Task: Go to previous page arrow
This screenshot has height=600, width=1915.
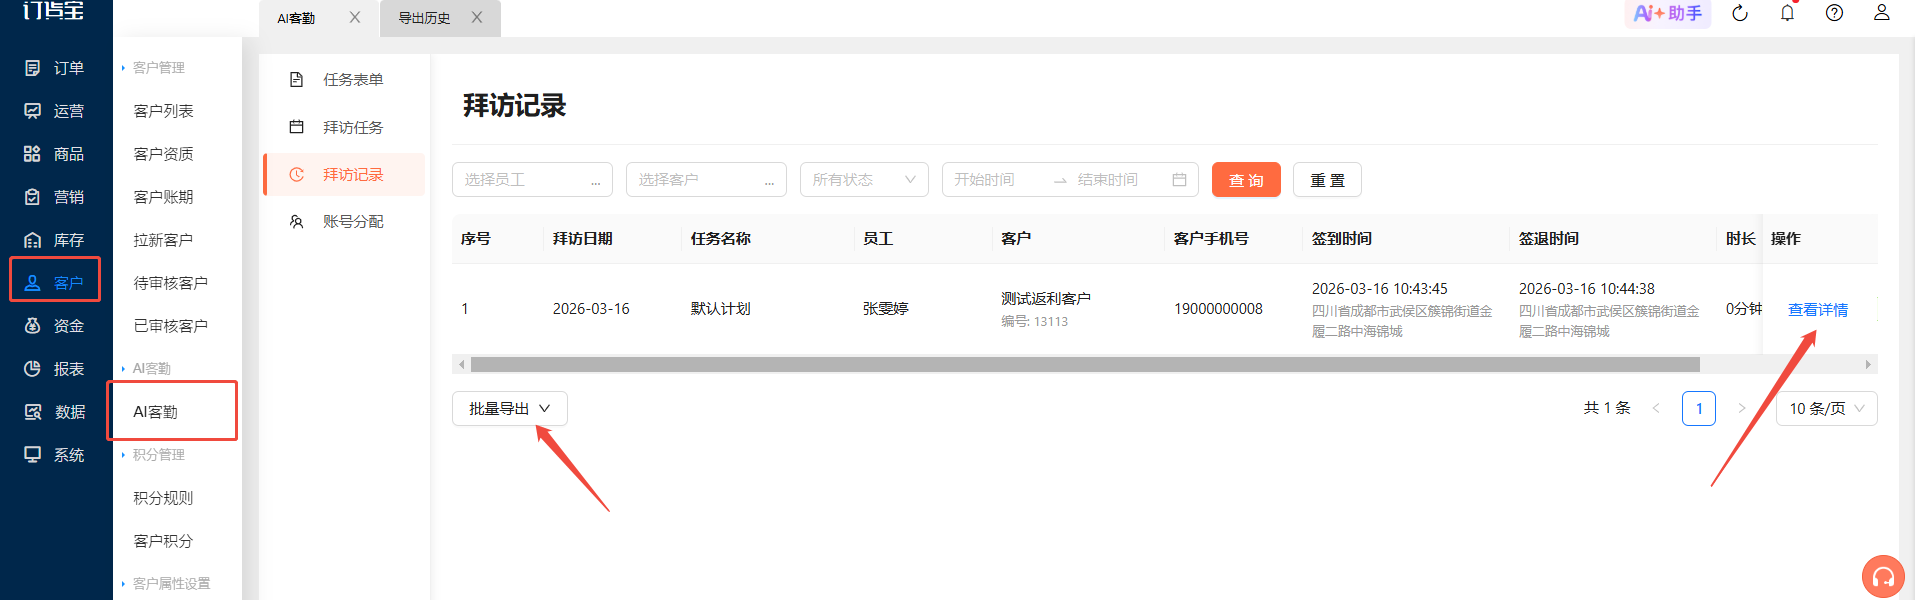Action: [1656, 409]
